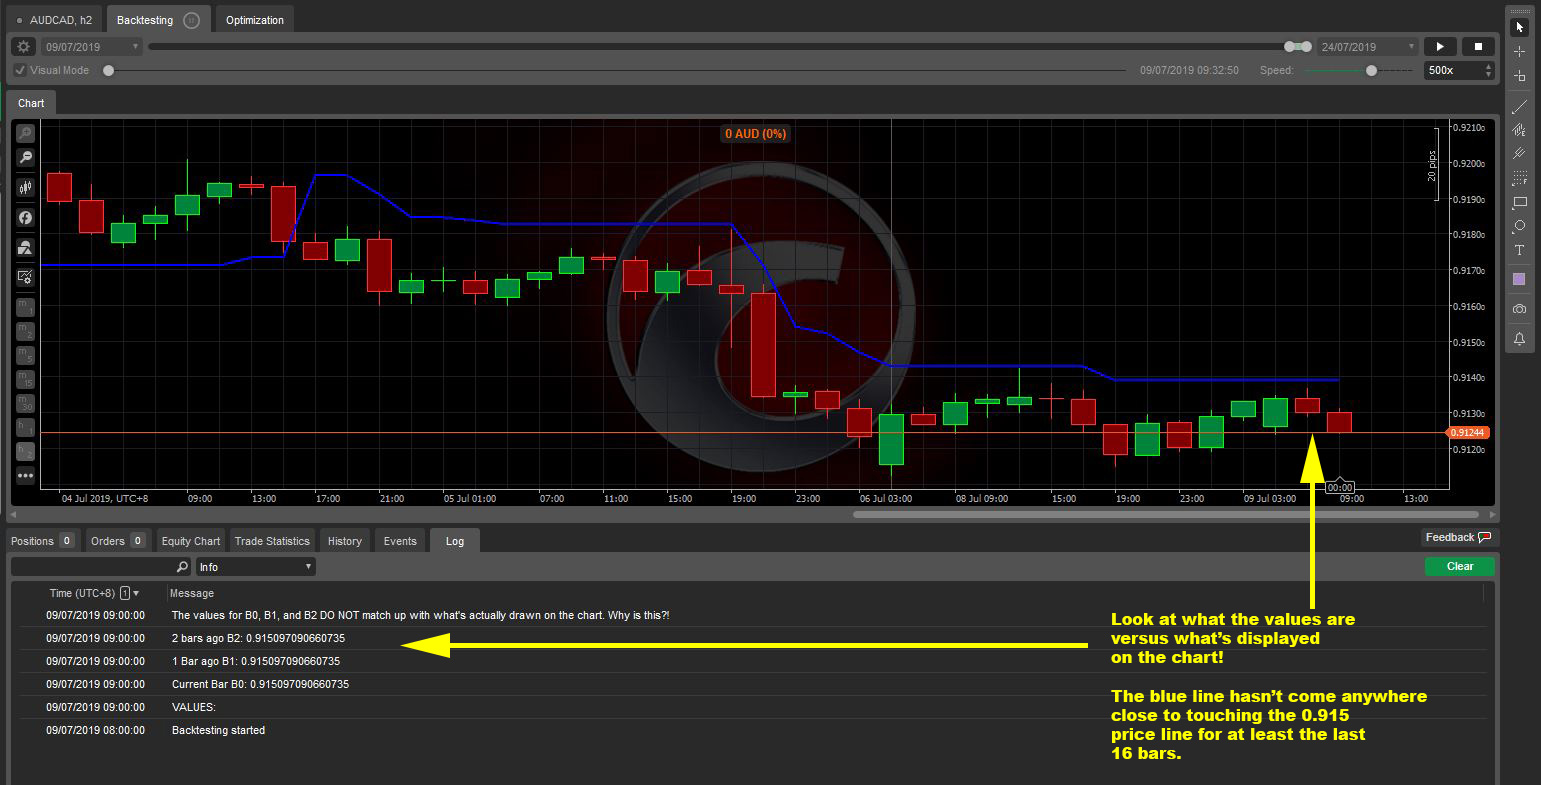This screenshot has height=785, width=1541.
Task: Click the pause icon on Backtesting tab
Action: click(x=192, y=20)
